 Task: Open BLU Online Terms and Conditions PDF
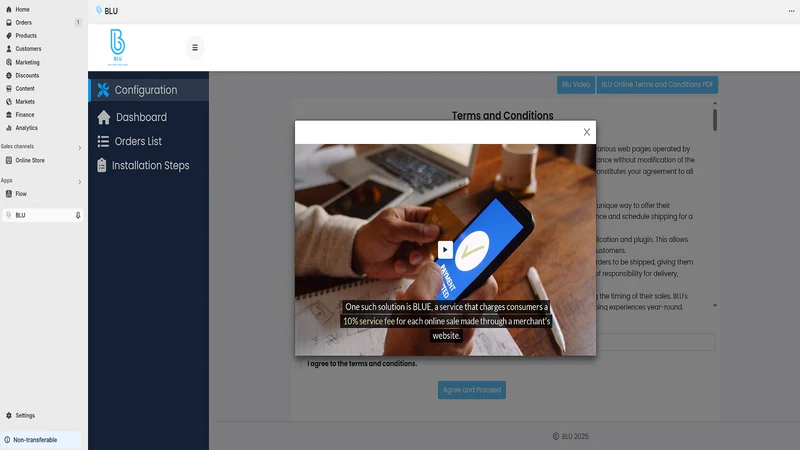pos(657,85)
